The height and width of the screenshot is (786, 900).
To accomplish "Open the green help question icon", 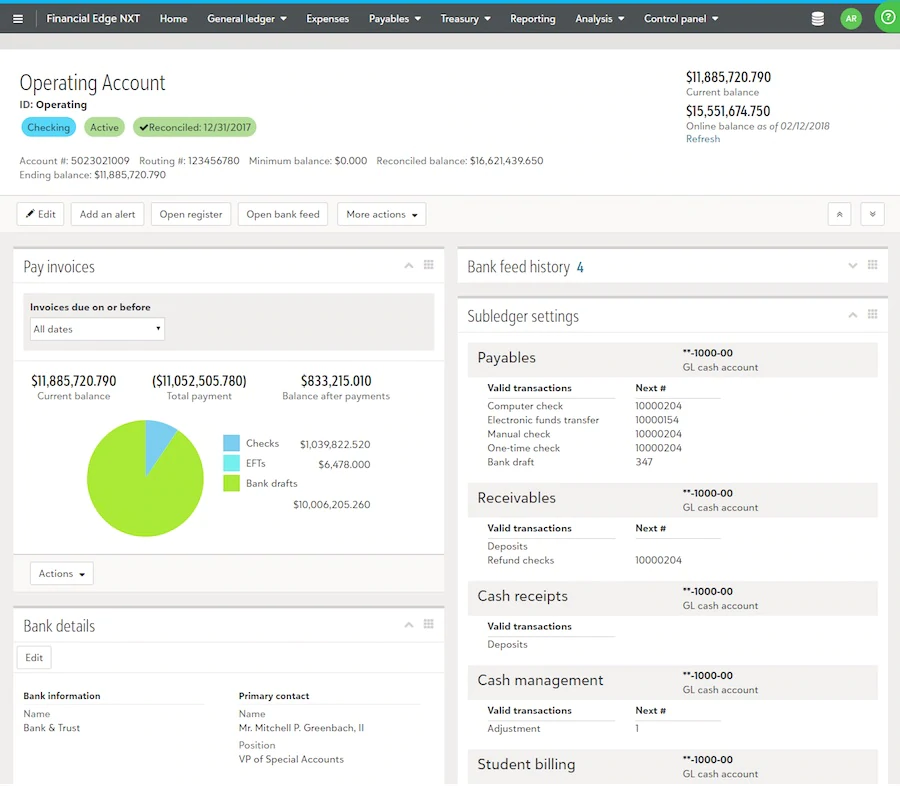I will point(887,18).
